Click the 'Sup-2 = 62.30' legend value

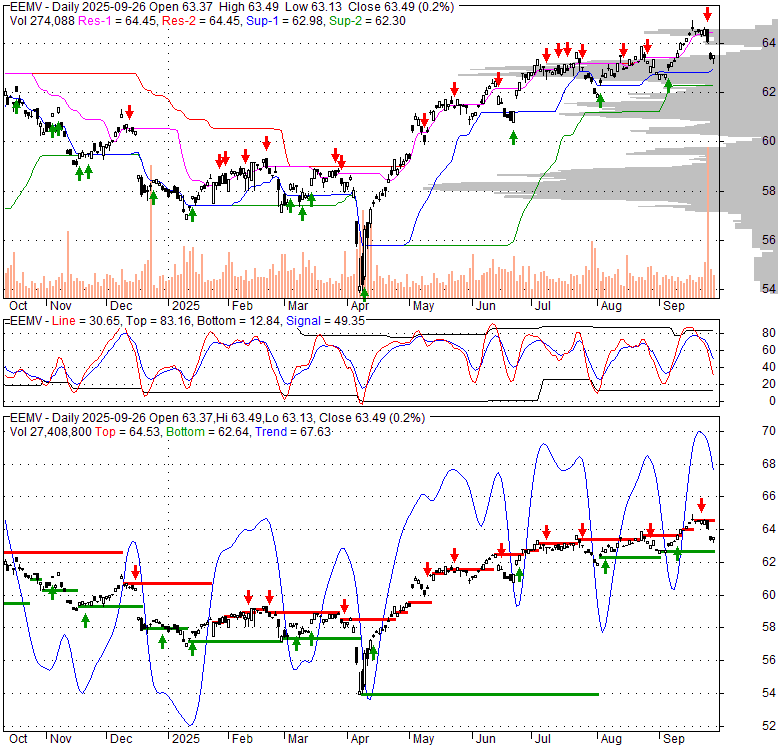[x=367, y=21]
